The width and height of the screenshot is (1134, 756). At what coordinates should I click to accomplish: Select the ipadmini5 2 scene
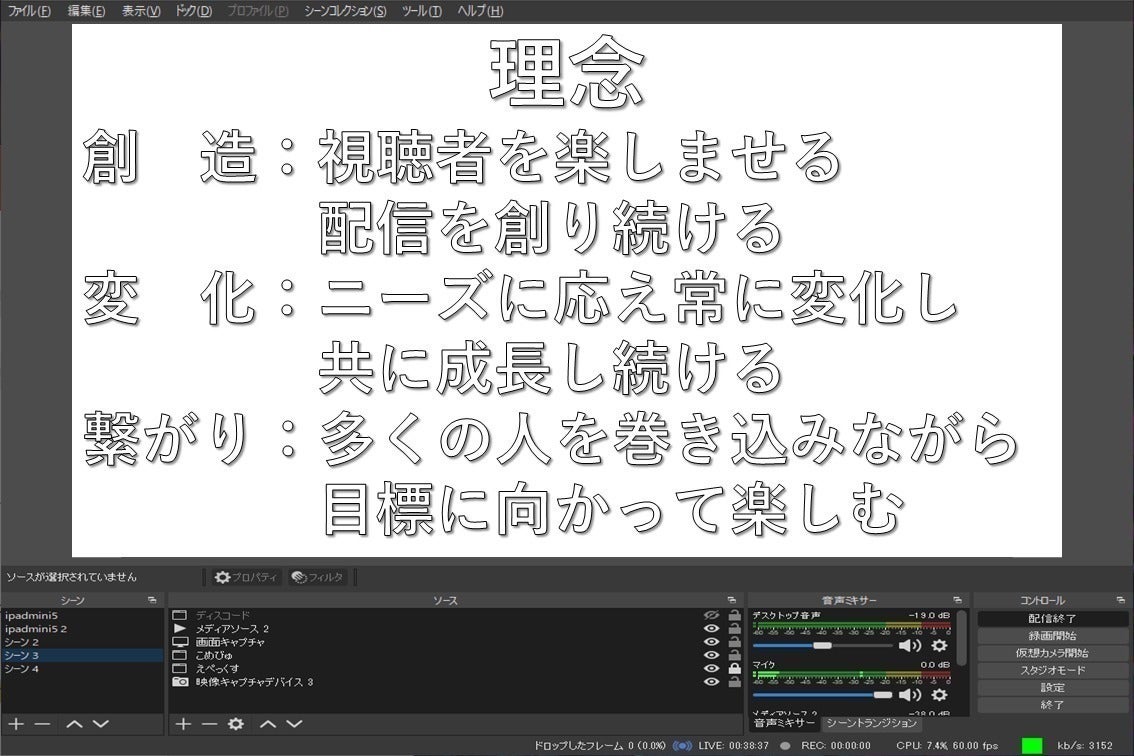36,629
